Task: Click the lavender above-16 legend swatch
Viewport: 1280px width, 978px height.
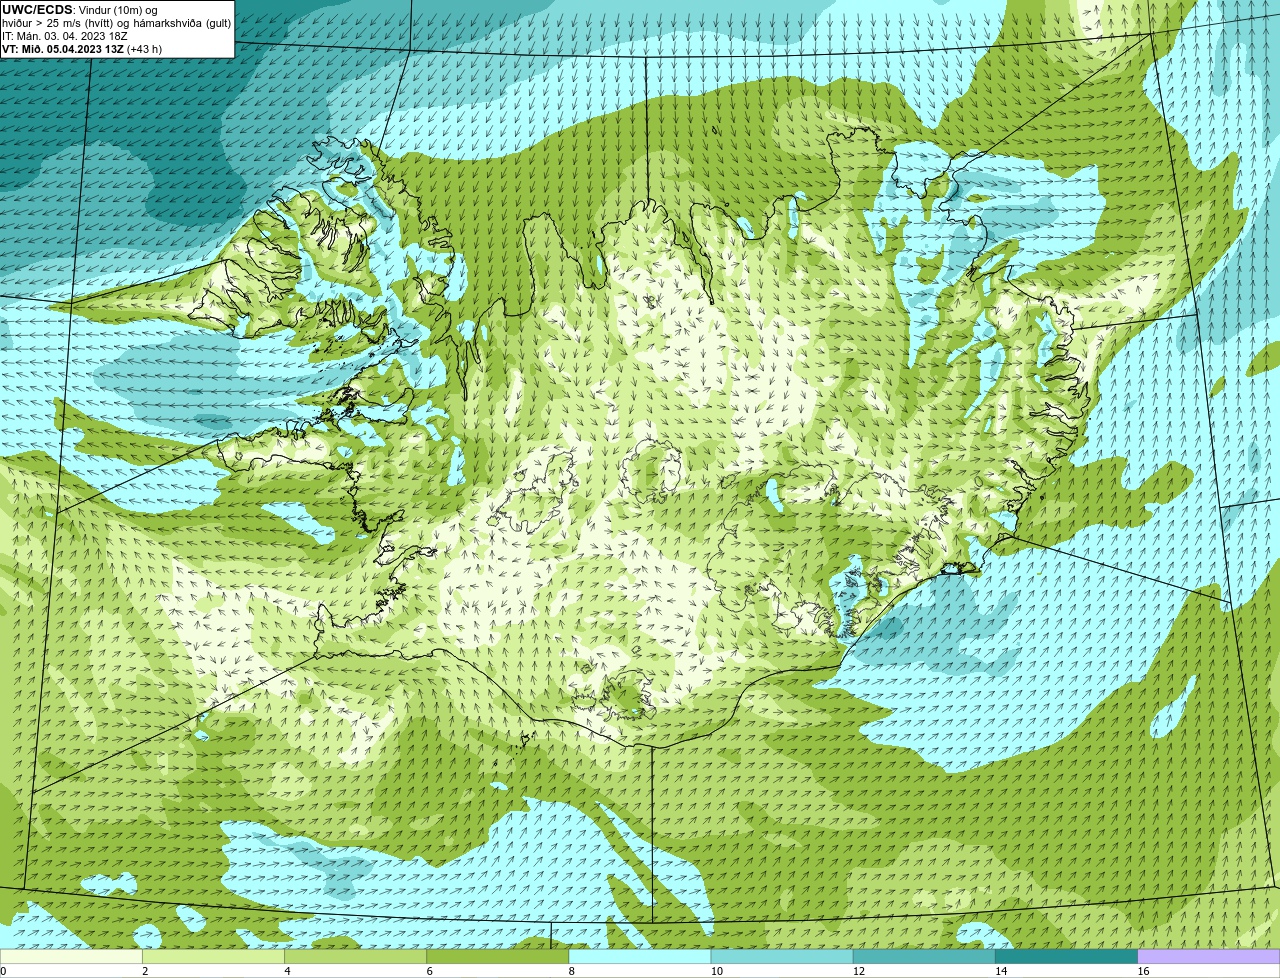Action: tap(1209, 956)
